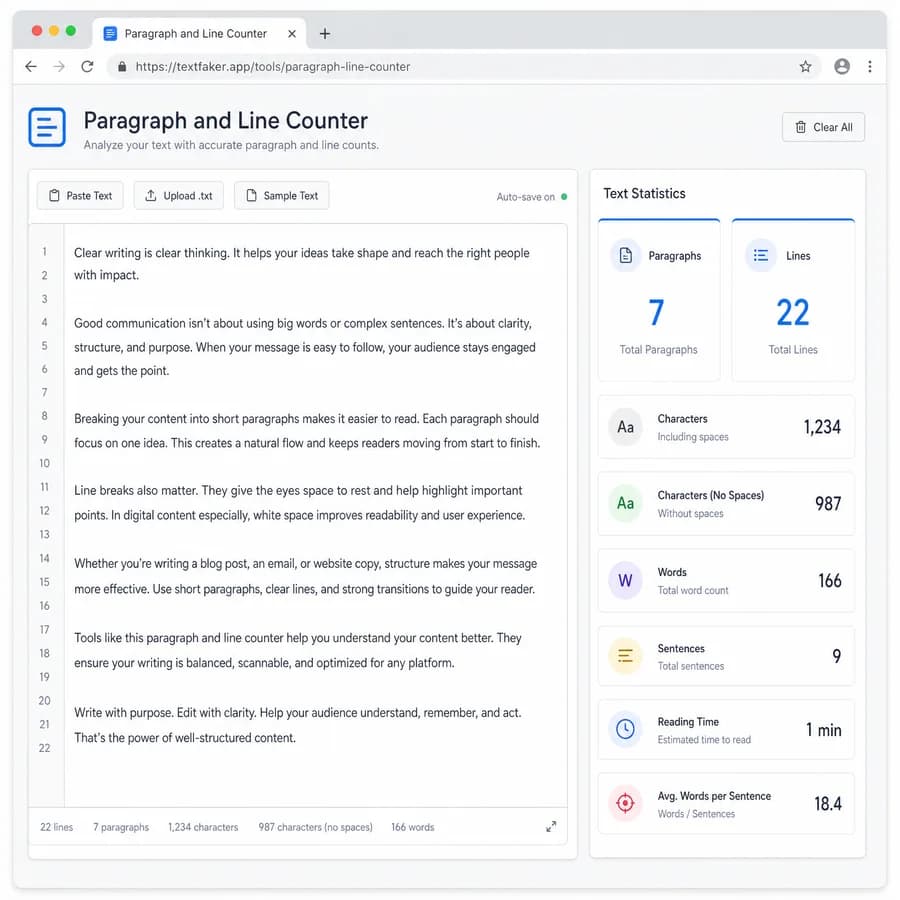
Task: Click the line beginning 'Breaking your content into'
Action: click(306, 418)
